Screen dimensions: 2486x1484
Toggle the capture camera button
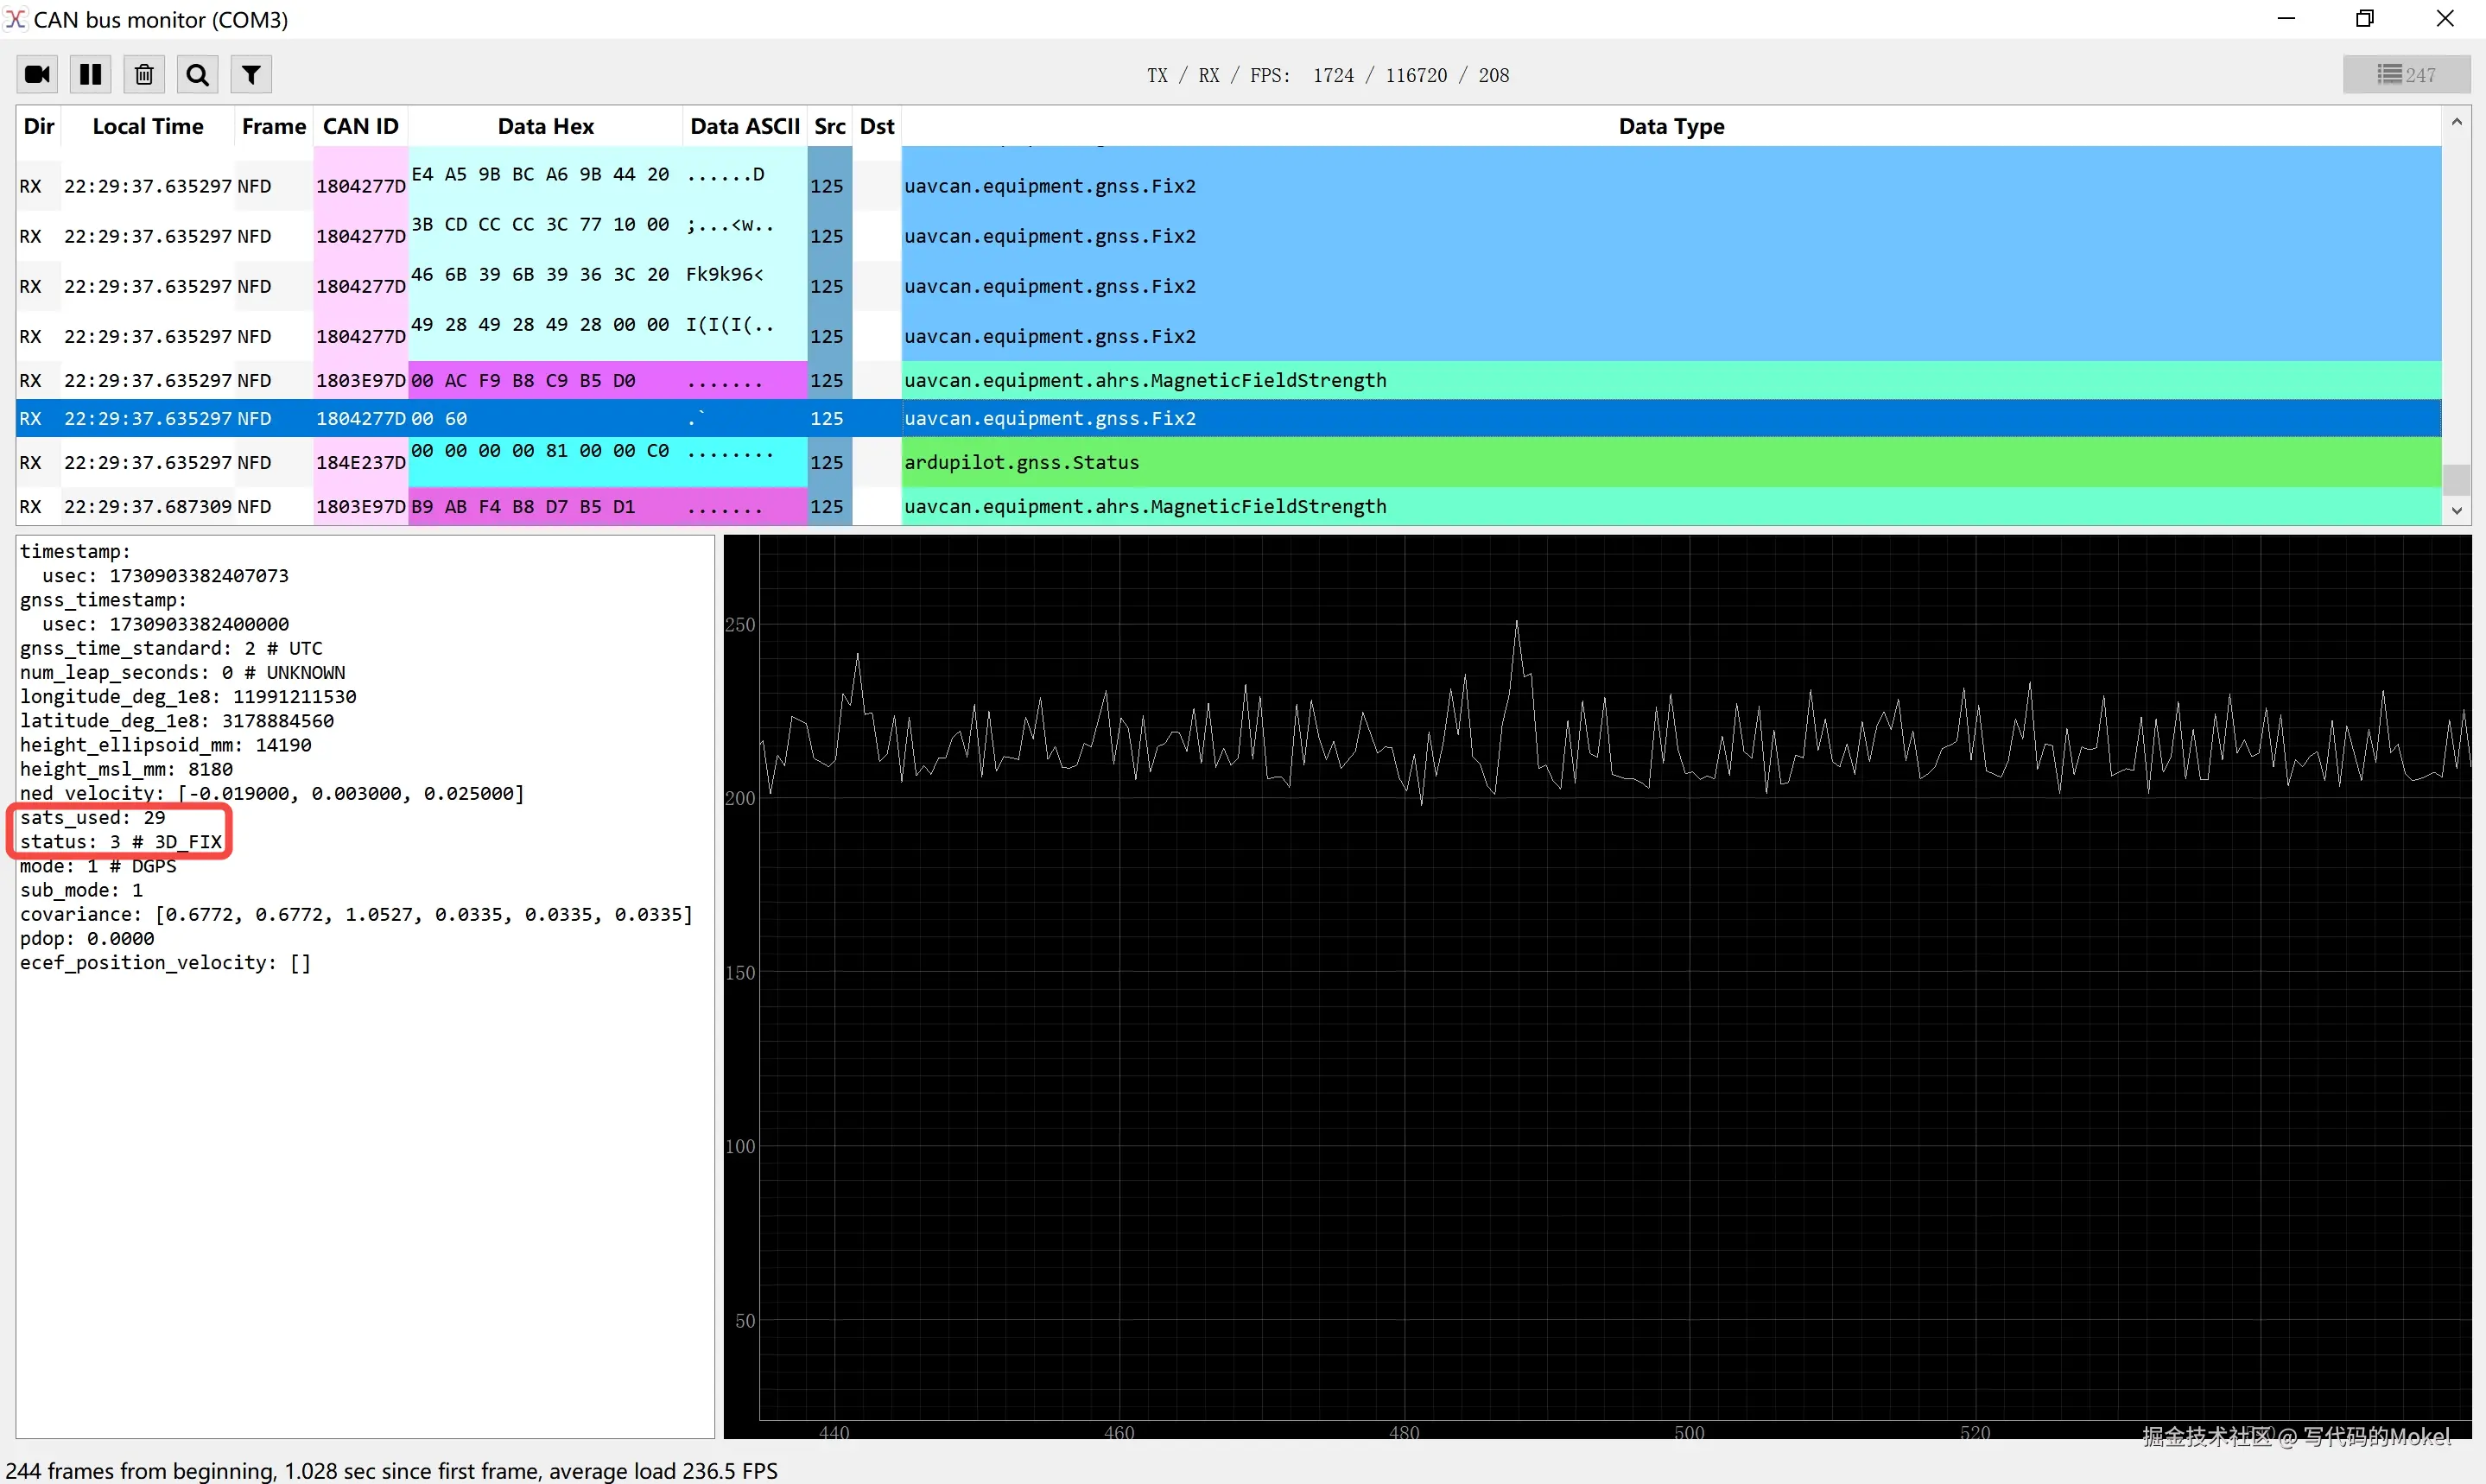(38, 75)
